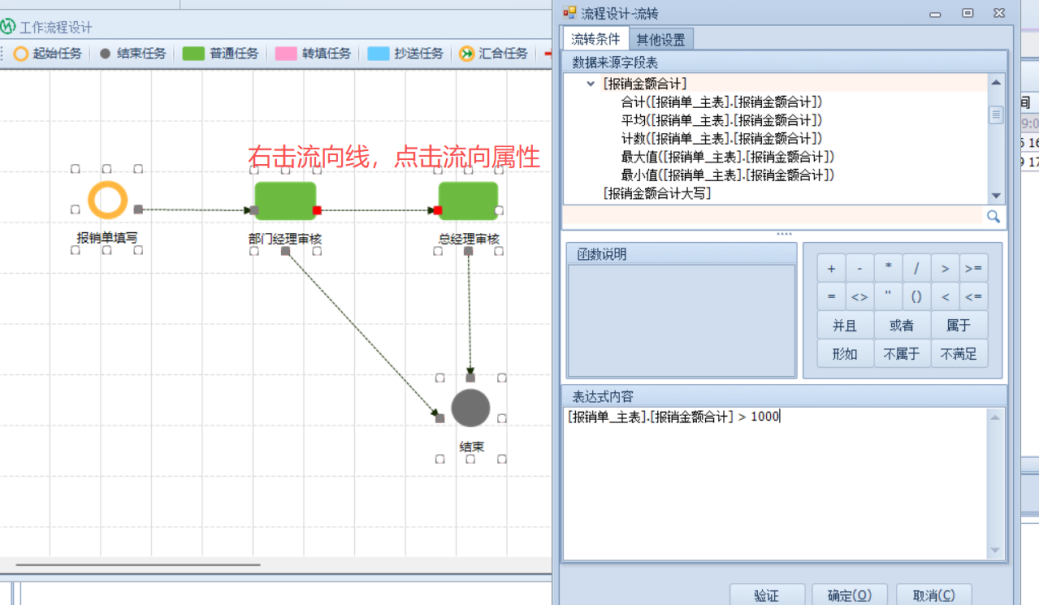Click the 报销单填写 start node circle
The width and height of the screenshot is (1040, 606).
[107, 201]
